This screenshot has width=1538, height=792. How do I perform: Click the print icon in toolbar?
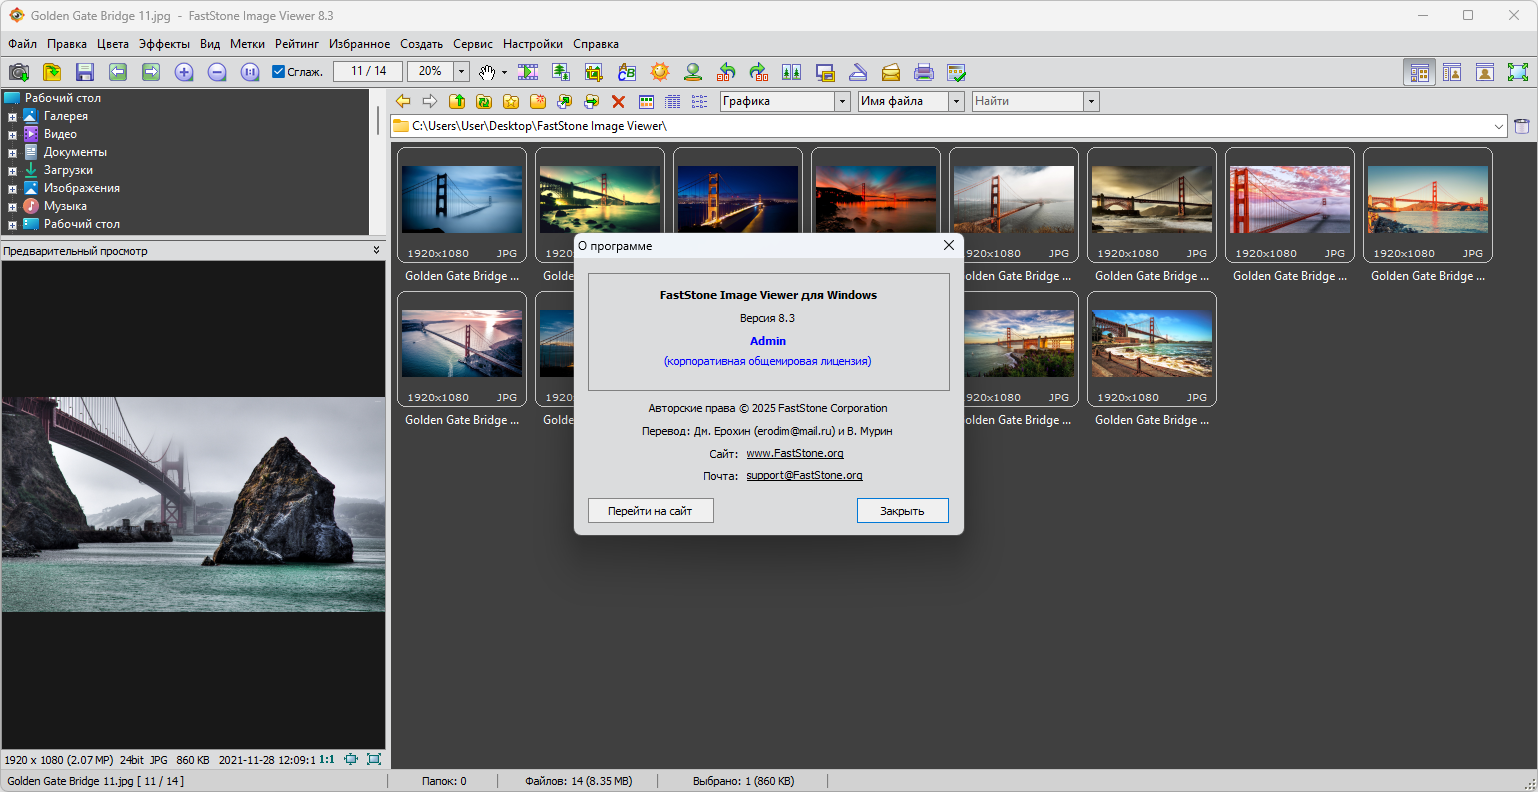point(924,72)
